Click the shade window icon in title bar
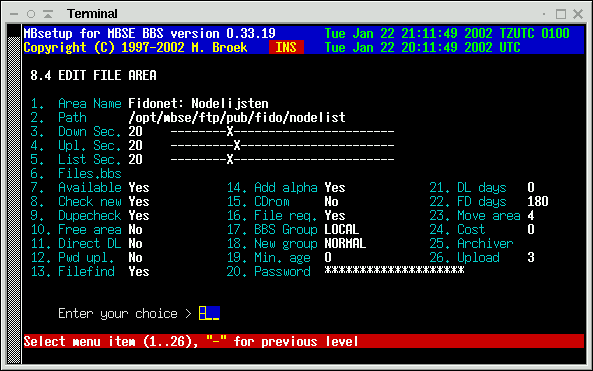This screenshot has width=593, height=371. 48,14
